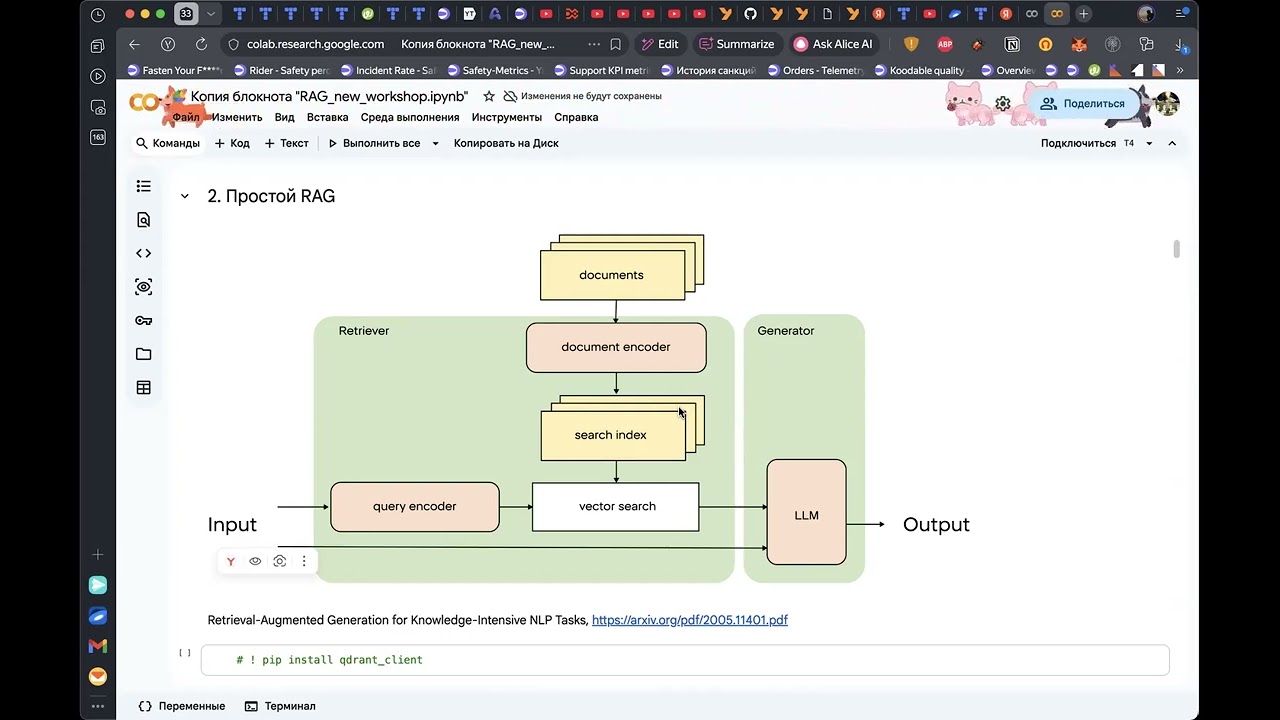Toggle the eye icon in cell floating toolbar
This screenshot has height=720, width=1280.
(255, 561)
